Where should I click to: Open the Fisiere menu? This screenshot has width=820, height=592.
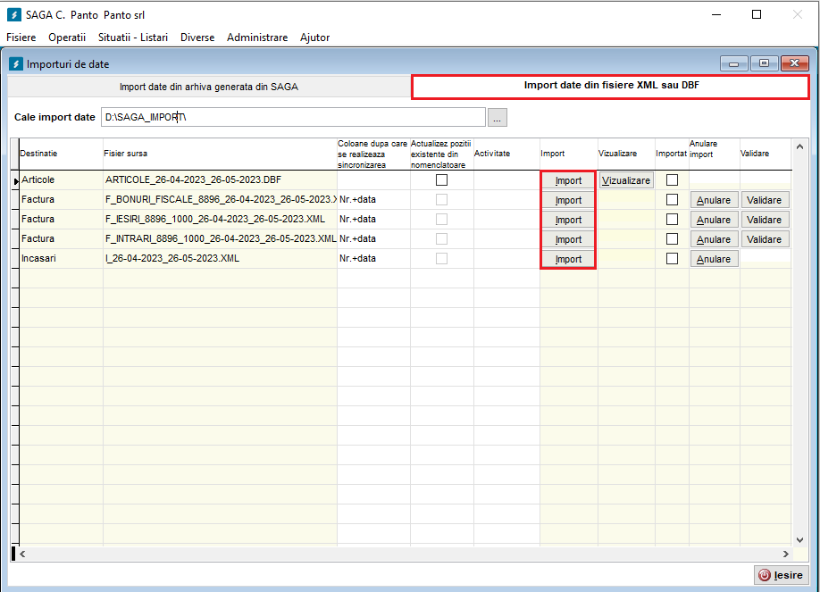(x=21, y=37)
